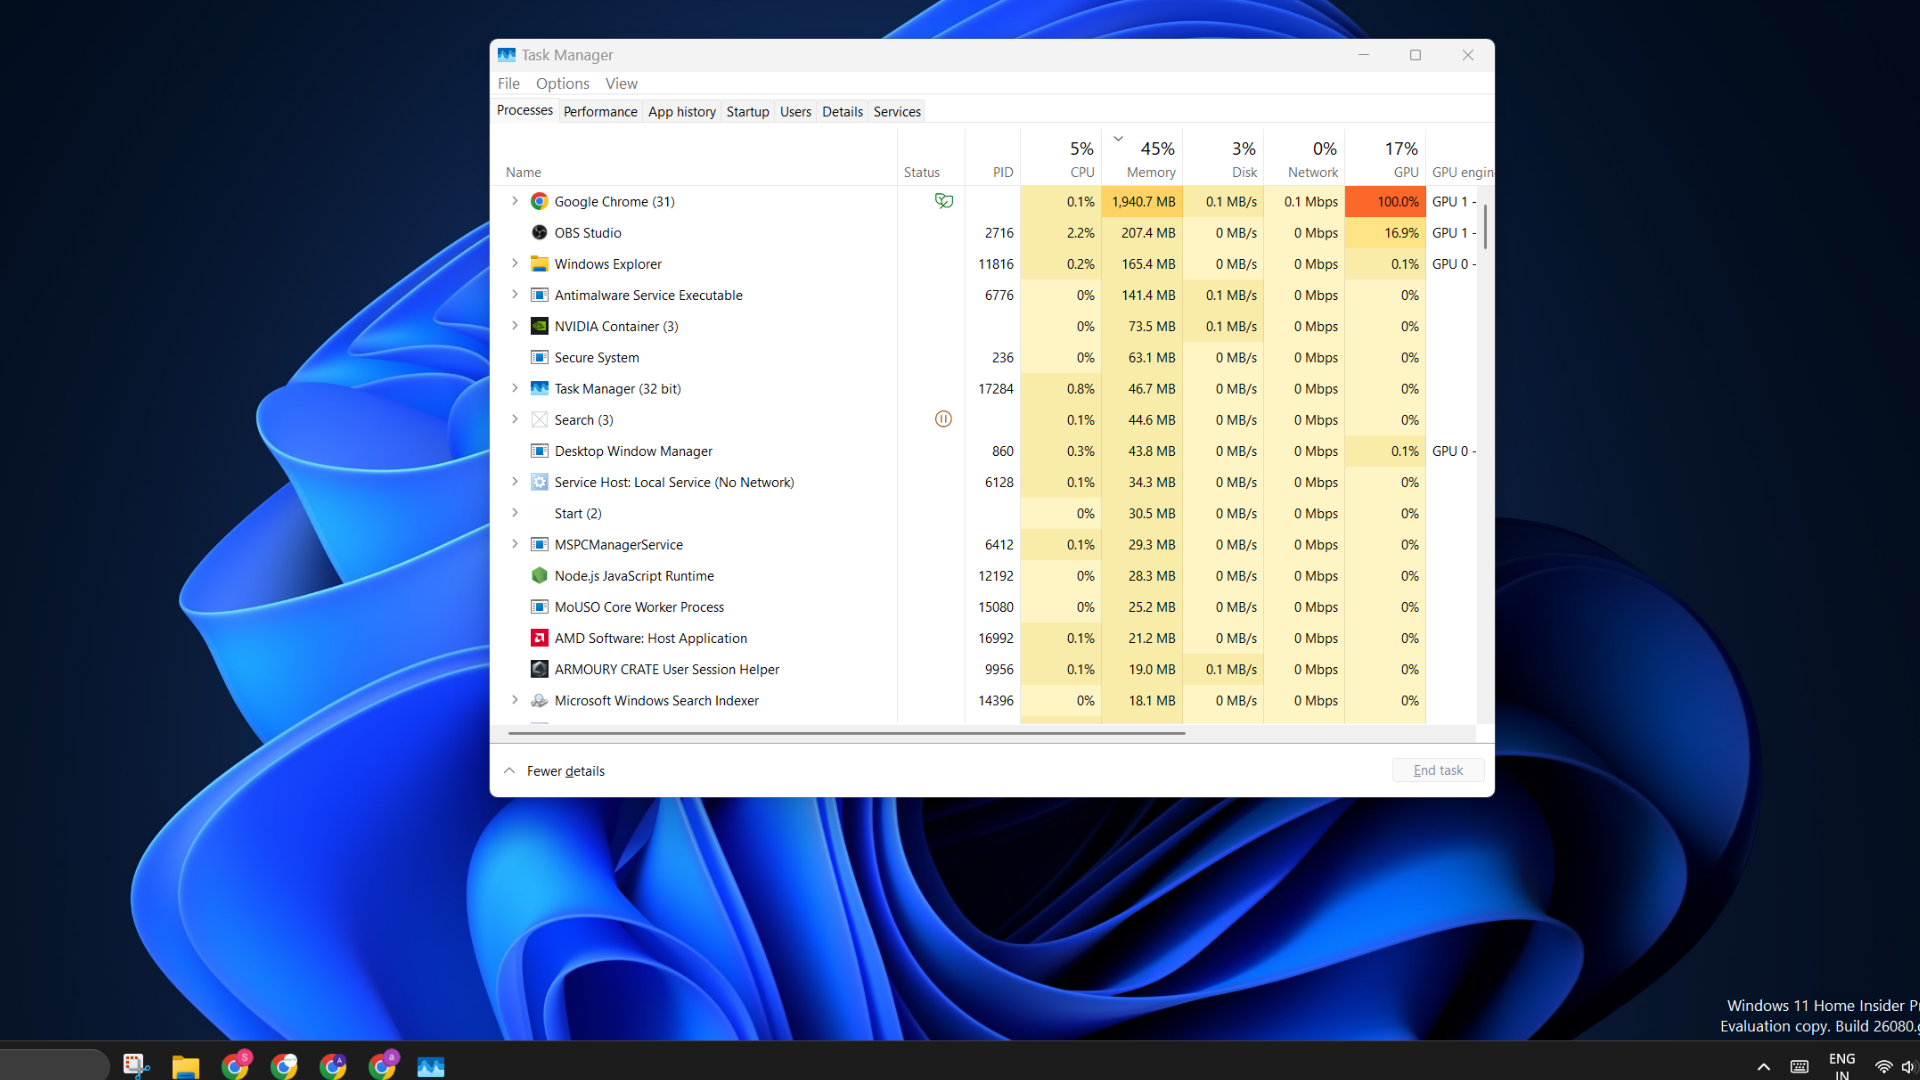This screenshot has width=1920, height=1080.
Task: Switch to the Startup tab
Action: (748, 111)
